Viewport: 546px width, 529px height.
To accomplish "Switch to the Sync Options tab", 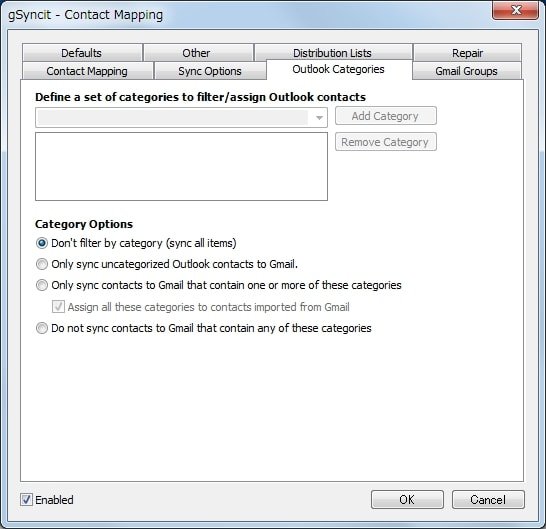I will click(x=210, y=71).
